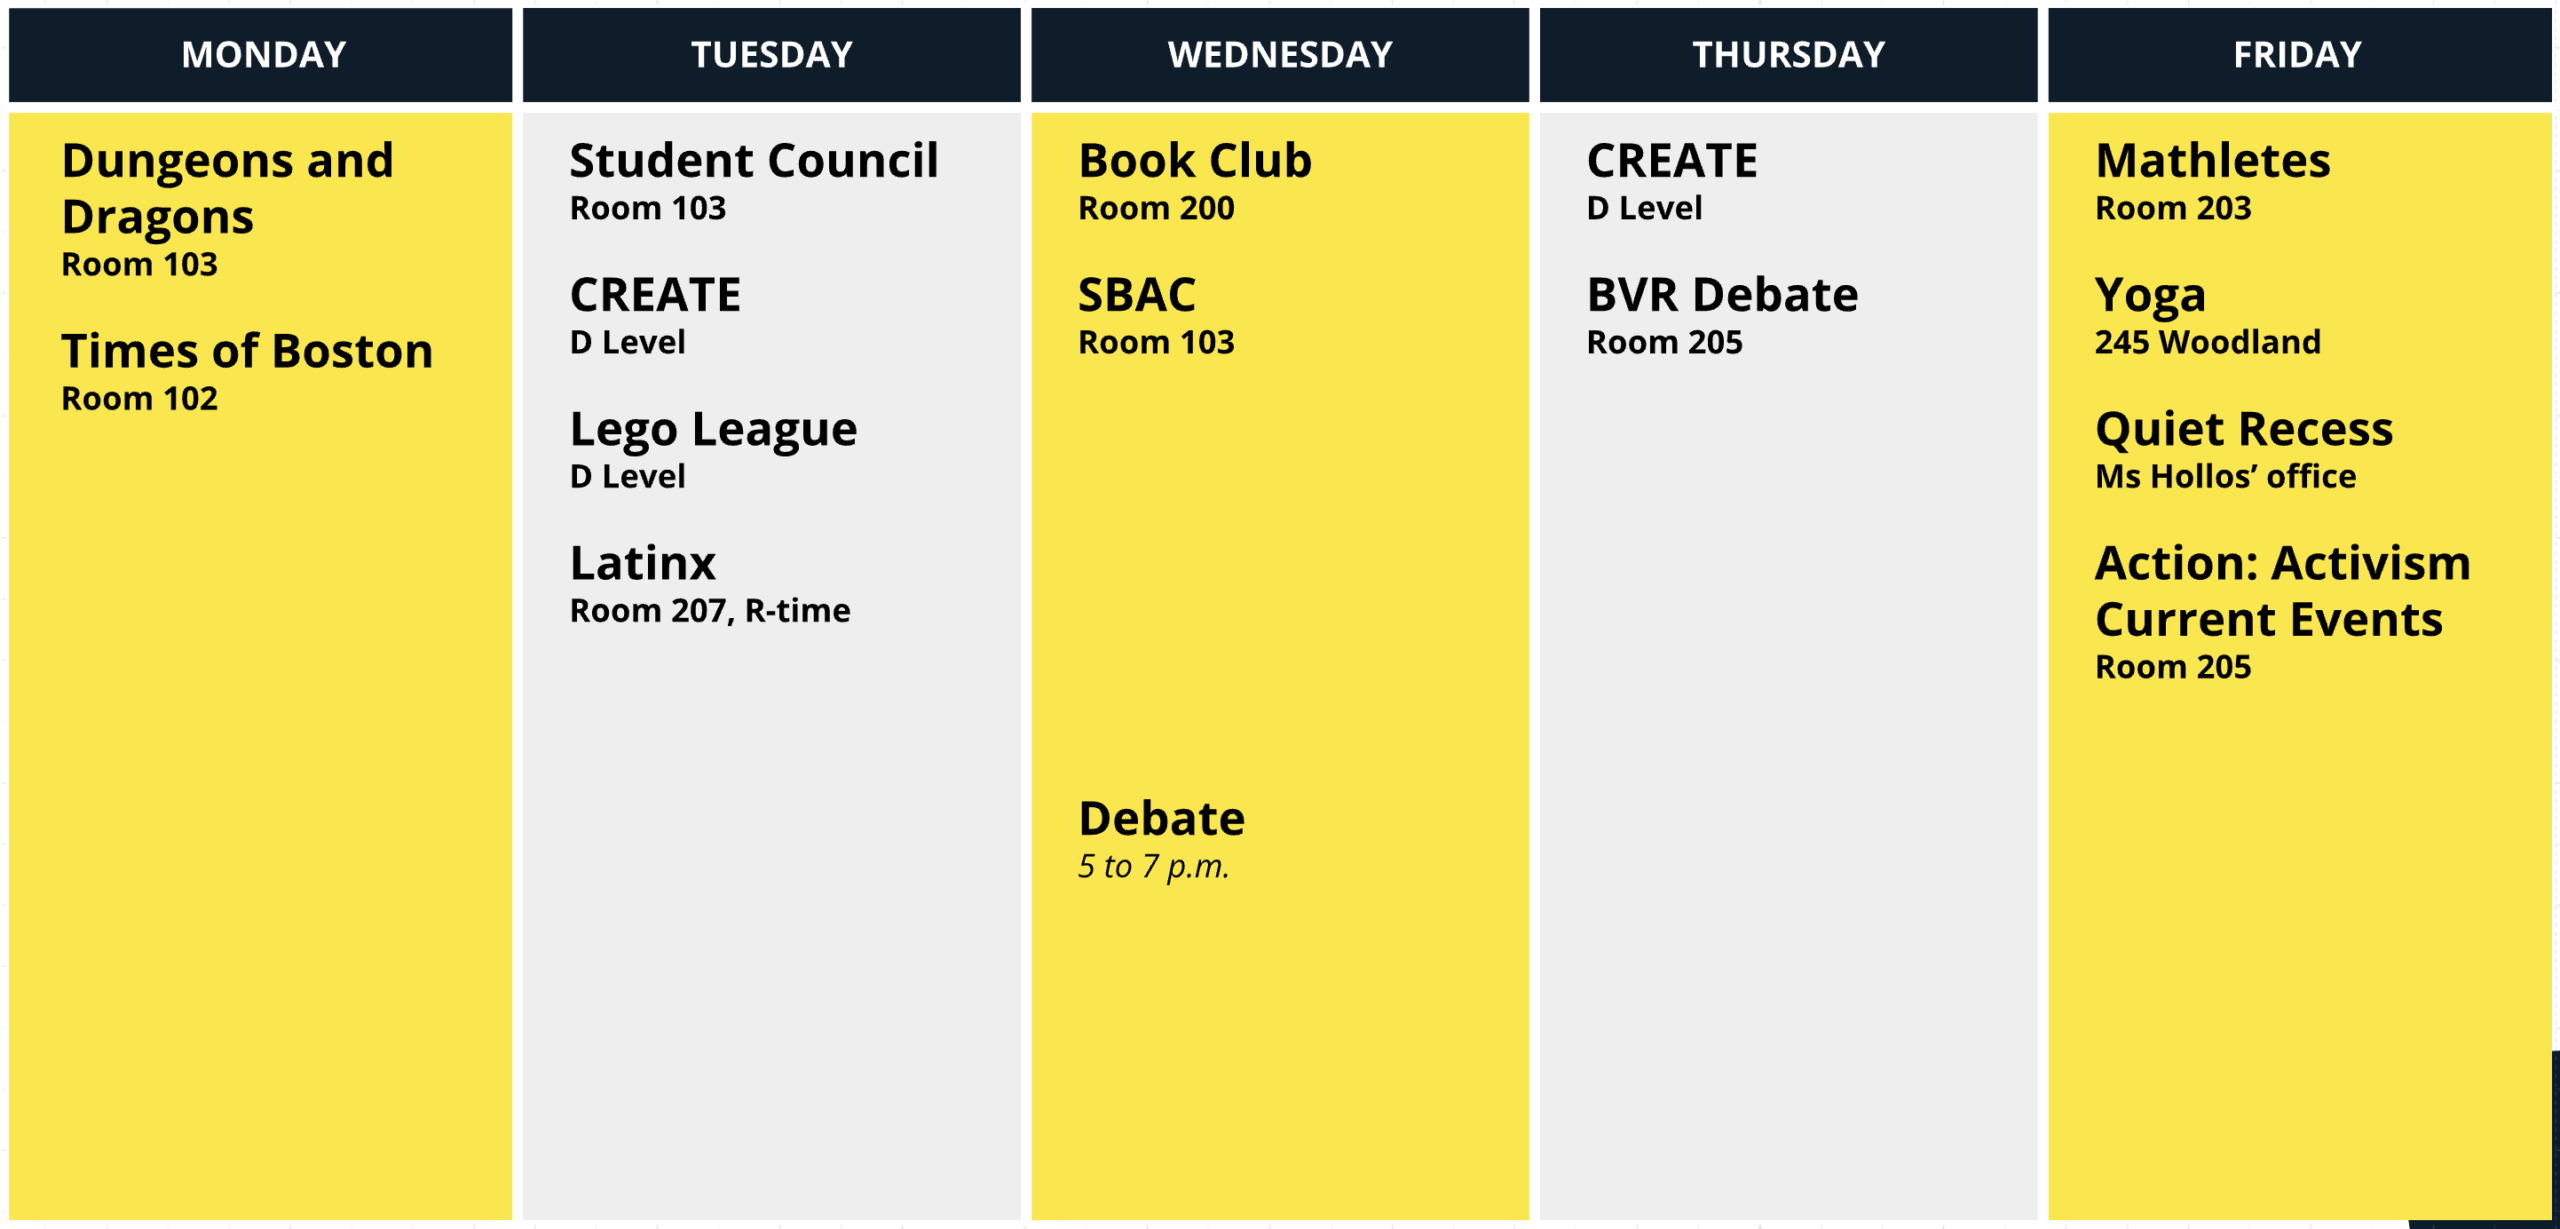Click the Quiet Recess entry
The height and width of the screenshot is (1229, 2560).
coord(2244,430)
